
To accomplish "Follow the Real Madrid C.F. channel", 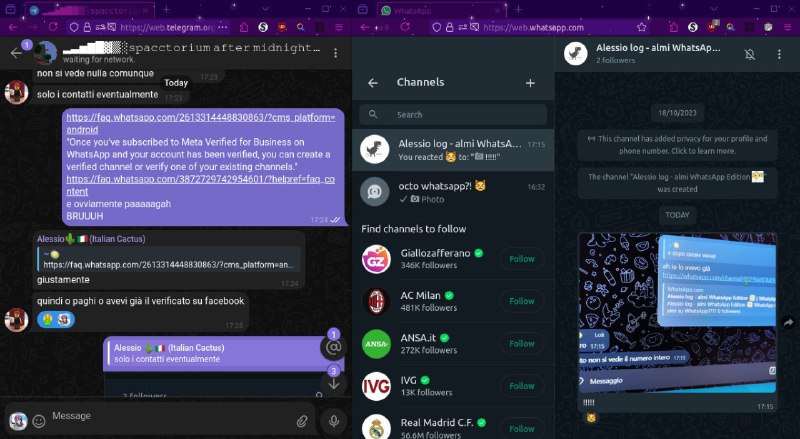I will pos(521,429).
